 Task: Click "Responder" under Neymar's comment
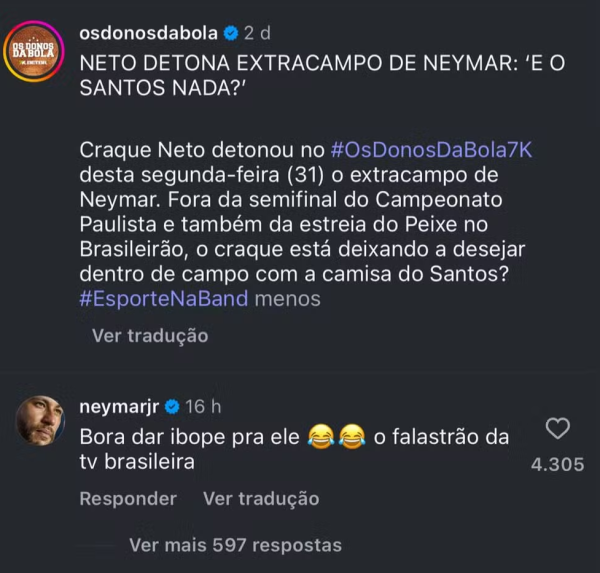pos(128,498)
